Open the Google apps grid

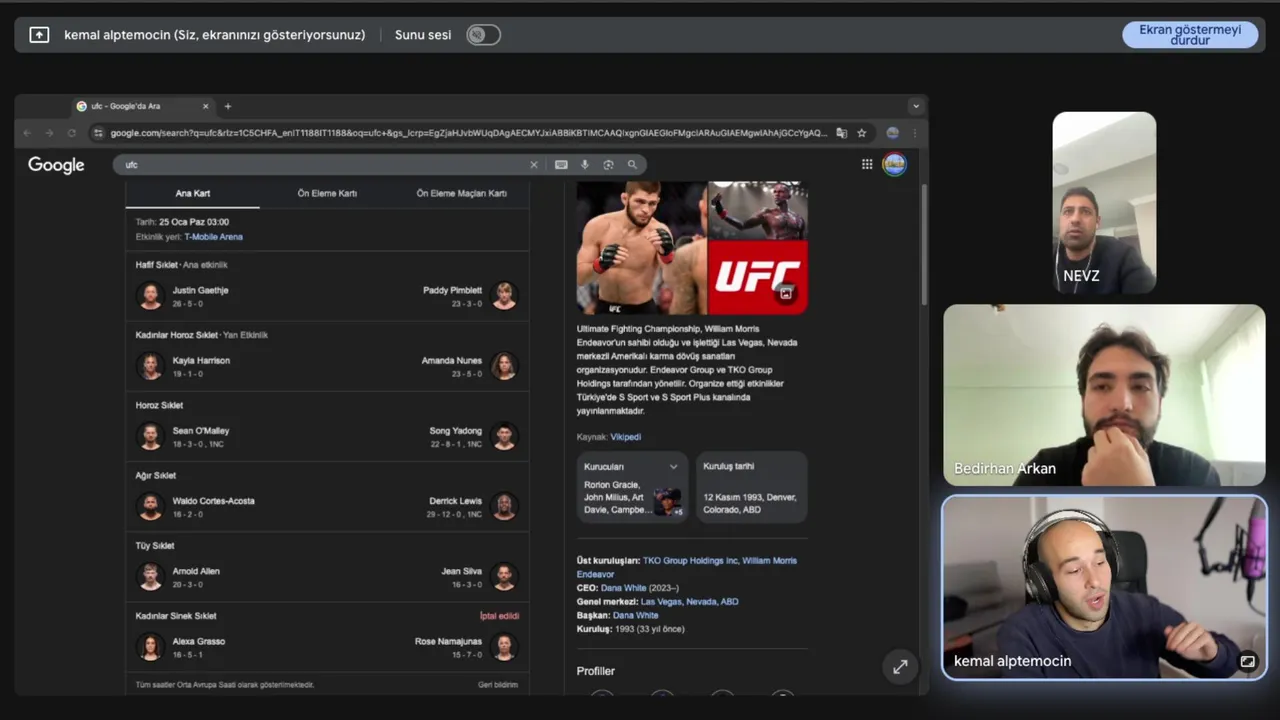click(x=867, y=165)
